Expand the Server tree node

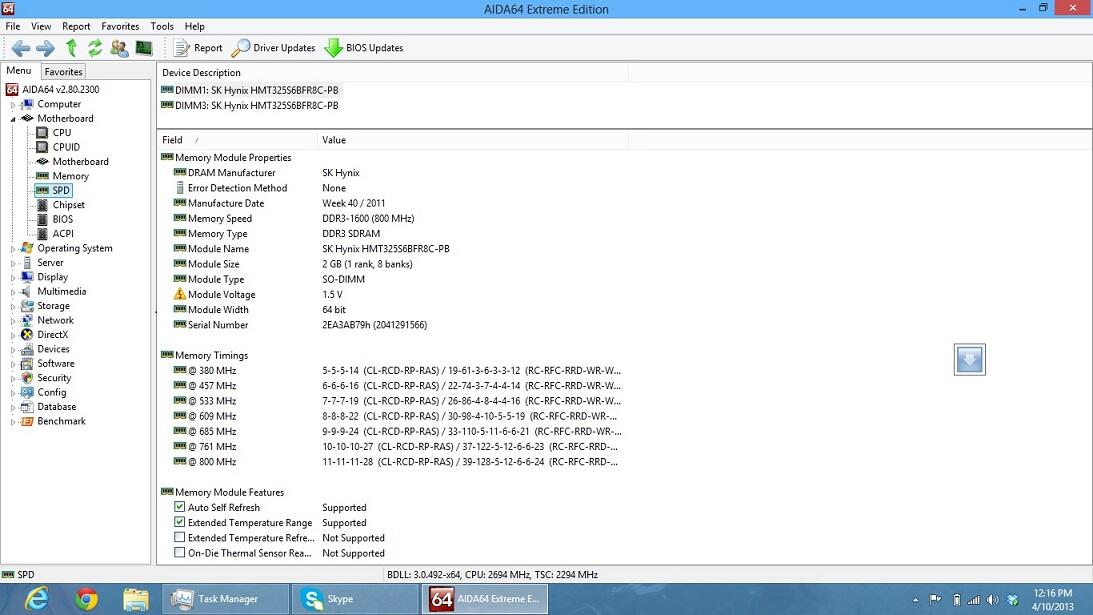[13, 264]
